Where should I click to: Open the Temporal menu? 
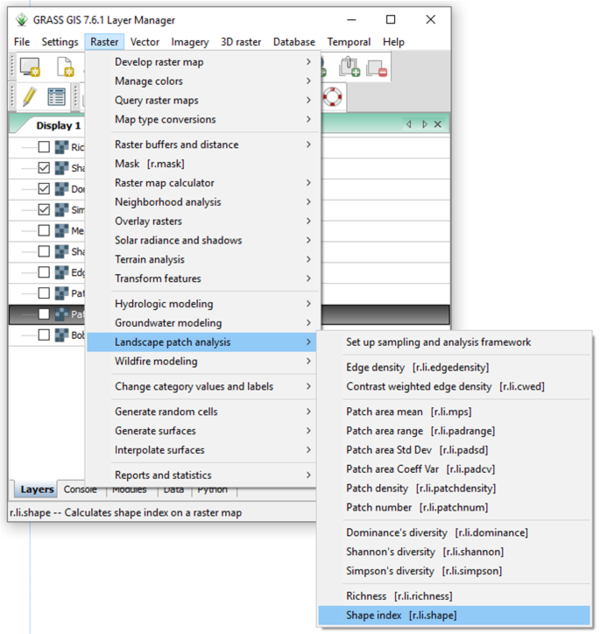click(349, 42)
